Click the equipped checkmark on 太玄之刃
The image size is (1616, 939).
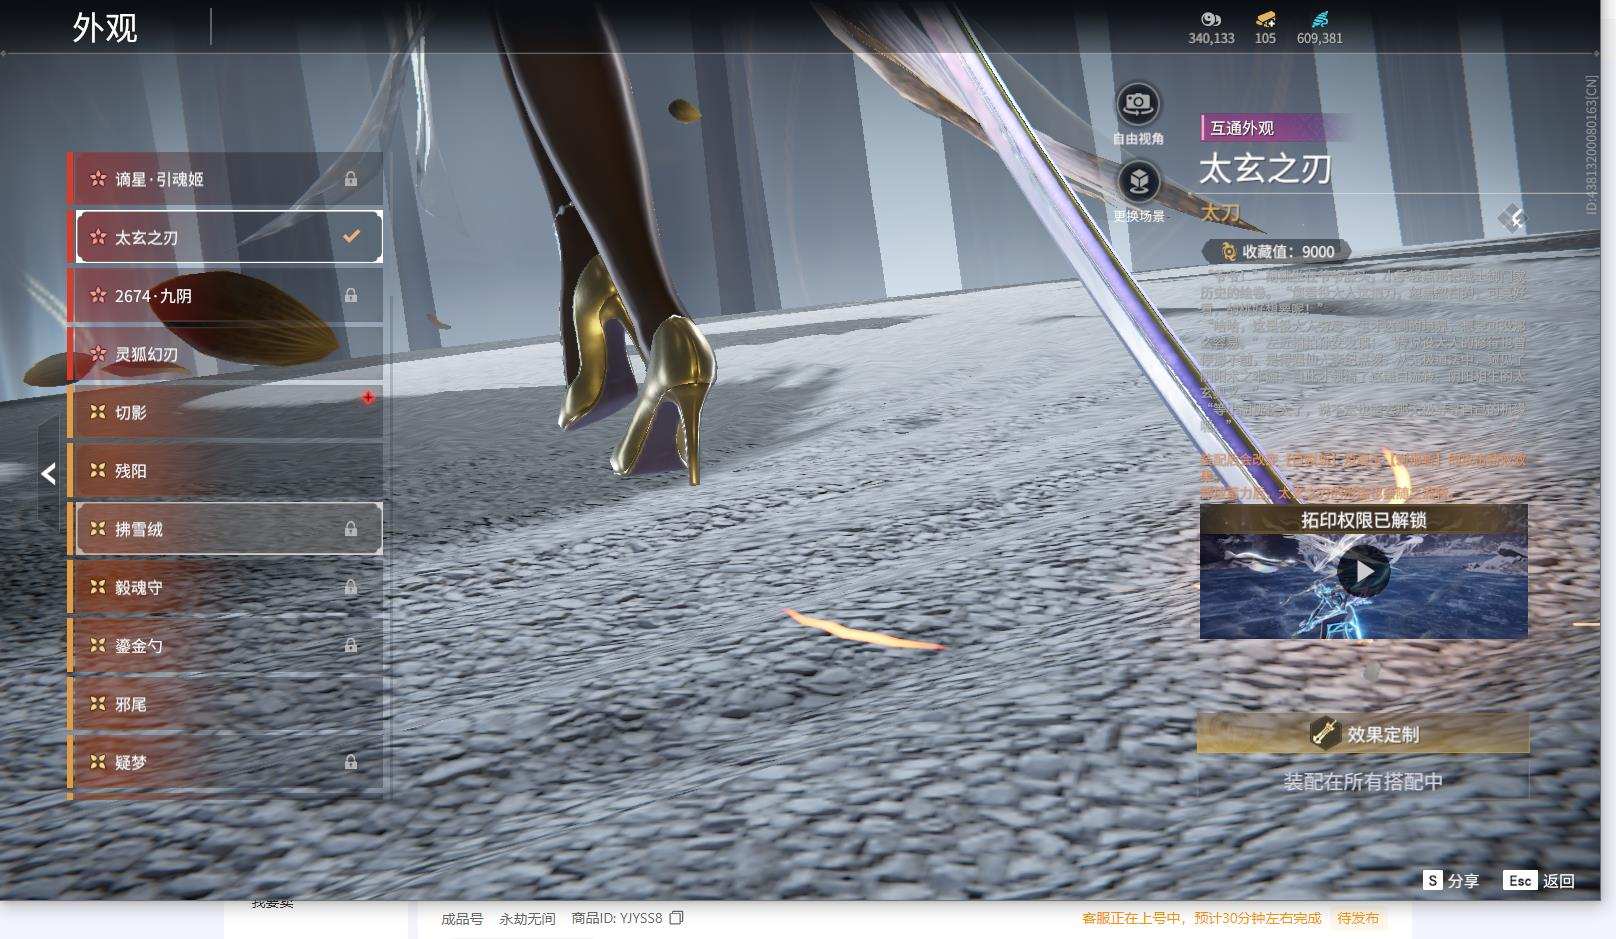[351, 236]
